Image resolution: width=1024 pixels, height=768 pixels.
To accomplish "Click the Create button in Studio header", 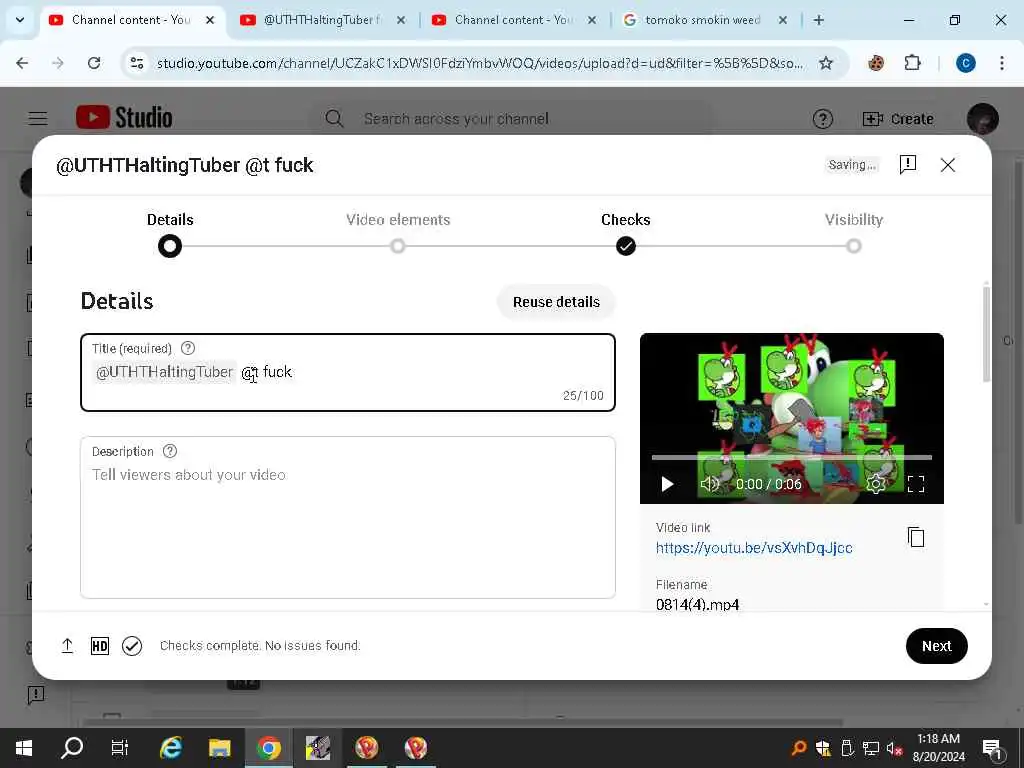I will (x=898, y=119).
